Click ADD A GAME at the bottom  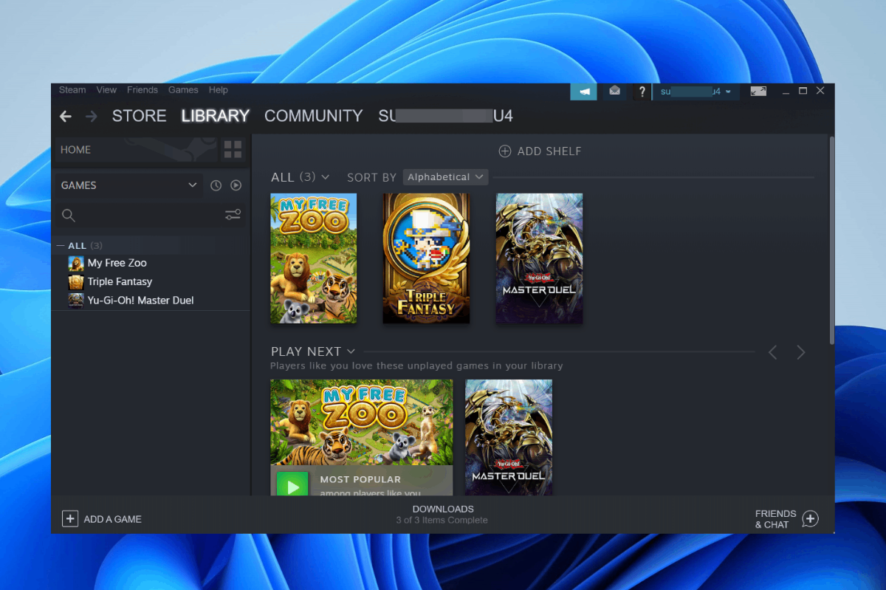(x=101, y=519)
